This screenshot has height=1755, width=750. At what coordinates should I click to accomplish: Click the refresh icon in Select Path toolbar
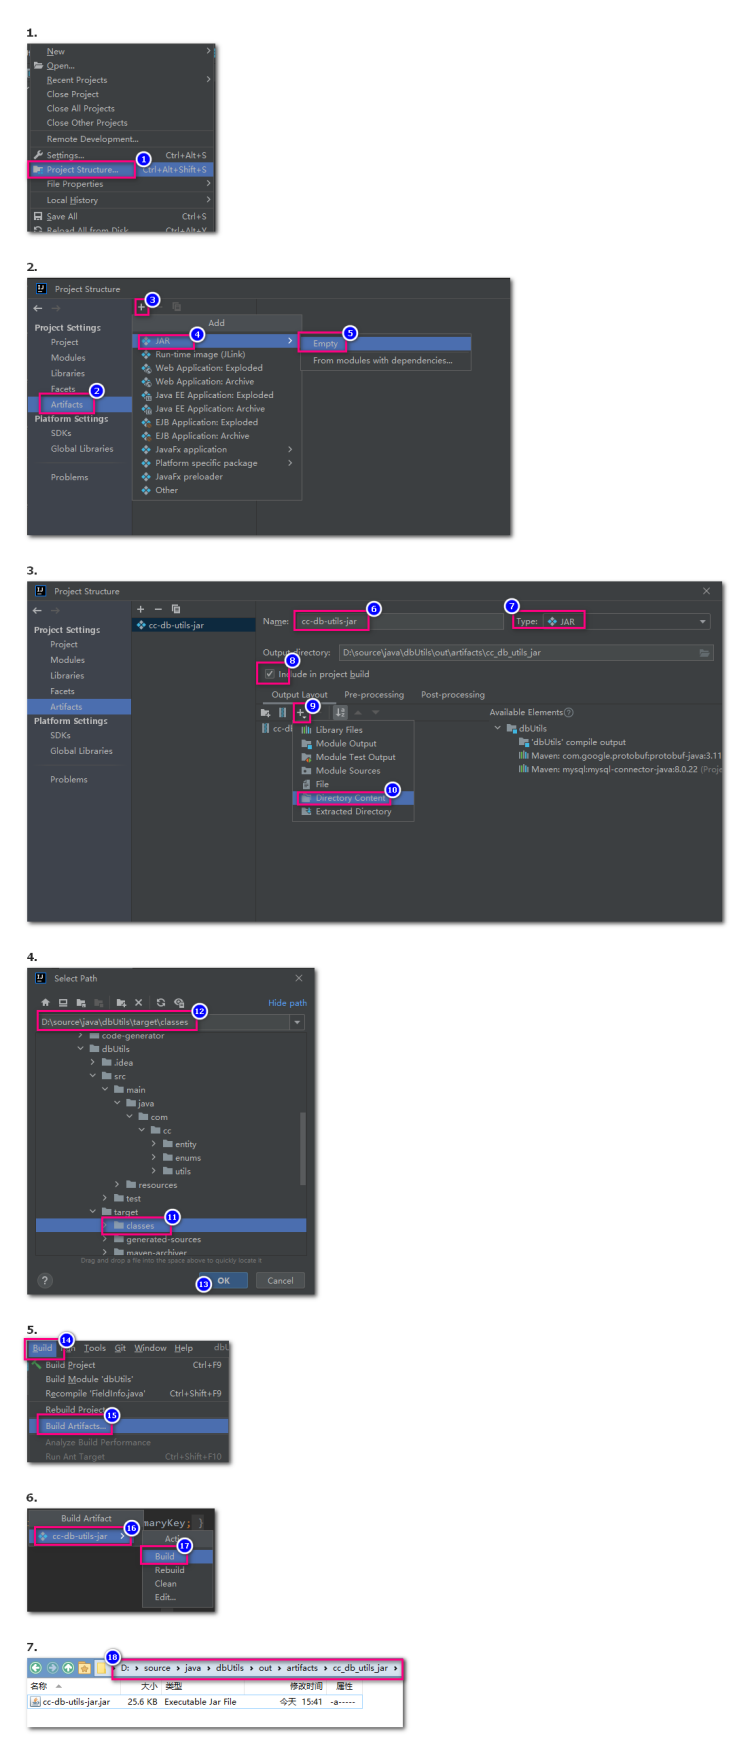(161, 1002)
